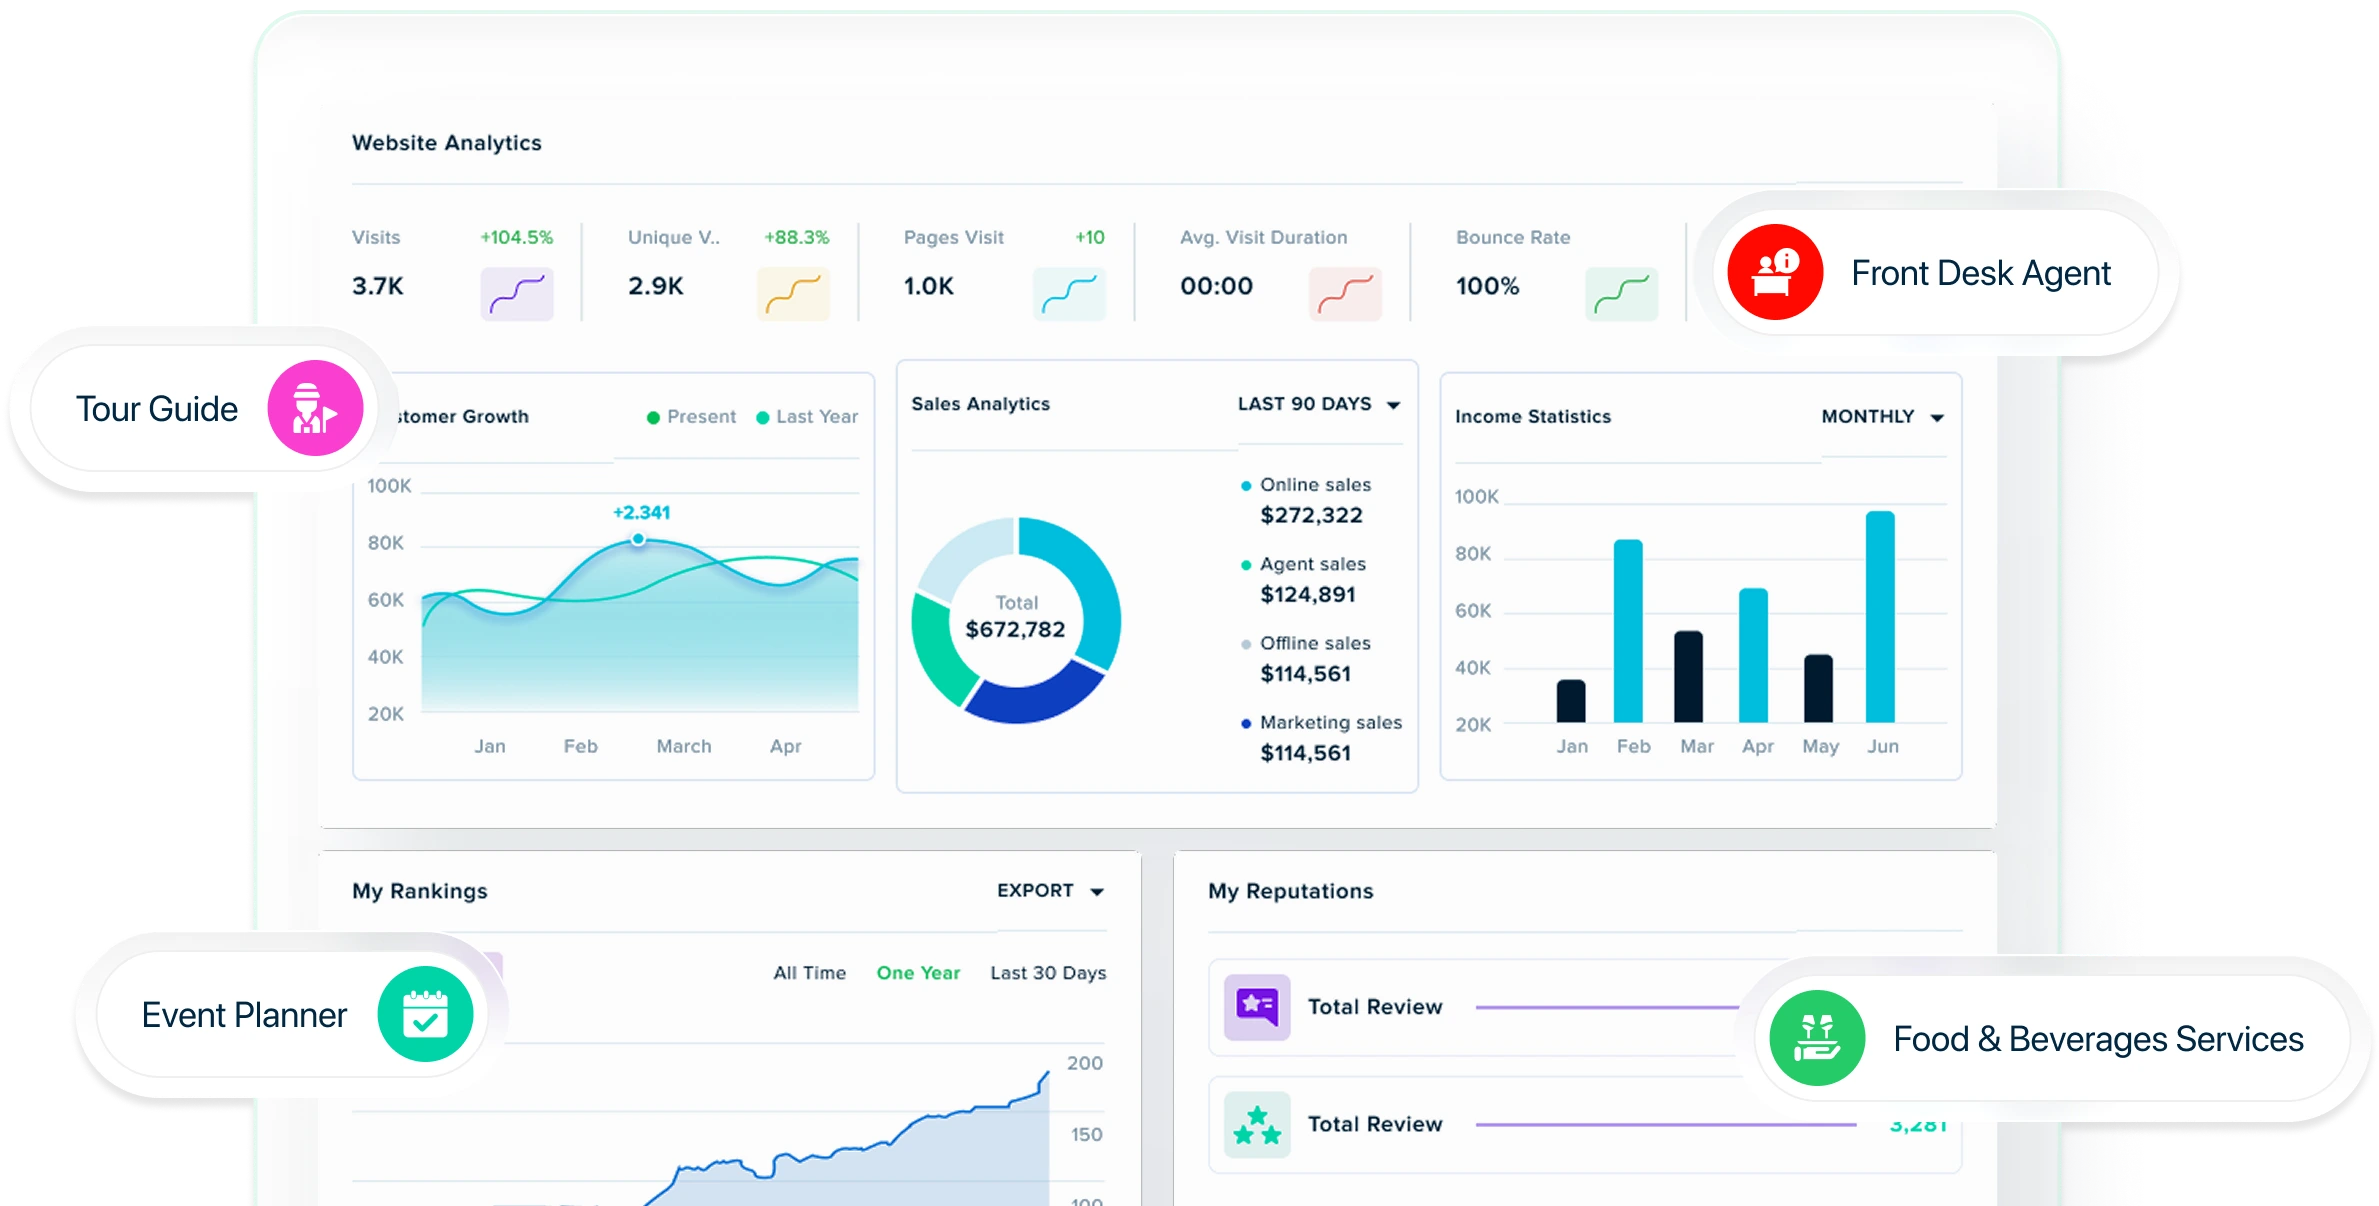Expand the EXPORT dropdown in My Rankings
2379x1206 pixels.
click(x=1049, y=891)
